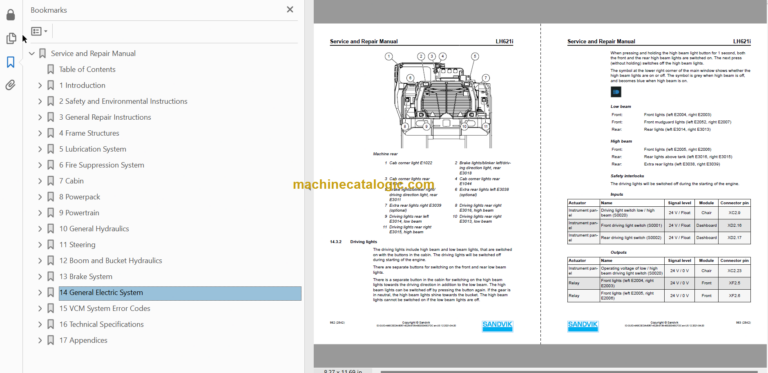Jump to the 13 Brake System bookmark
The height and width of the screenshot is (373, 768).
tap(86, 277)
